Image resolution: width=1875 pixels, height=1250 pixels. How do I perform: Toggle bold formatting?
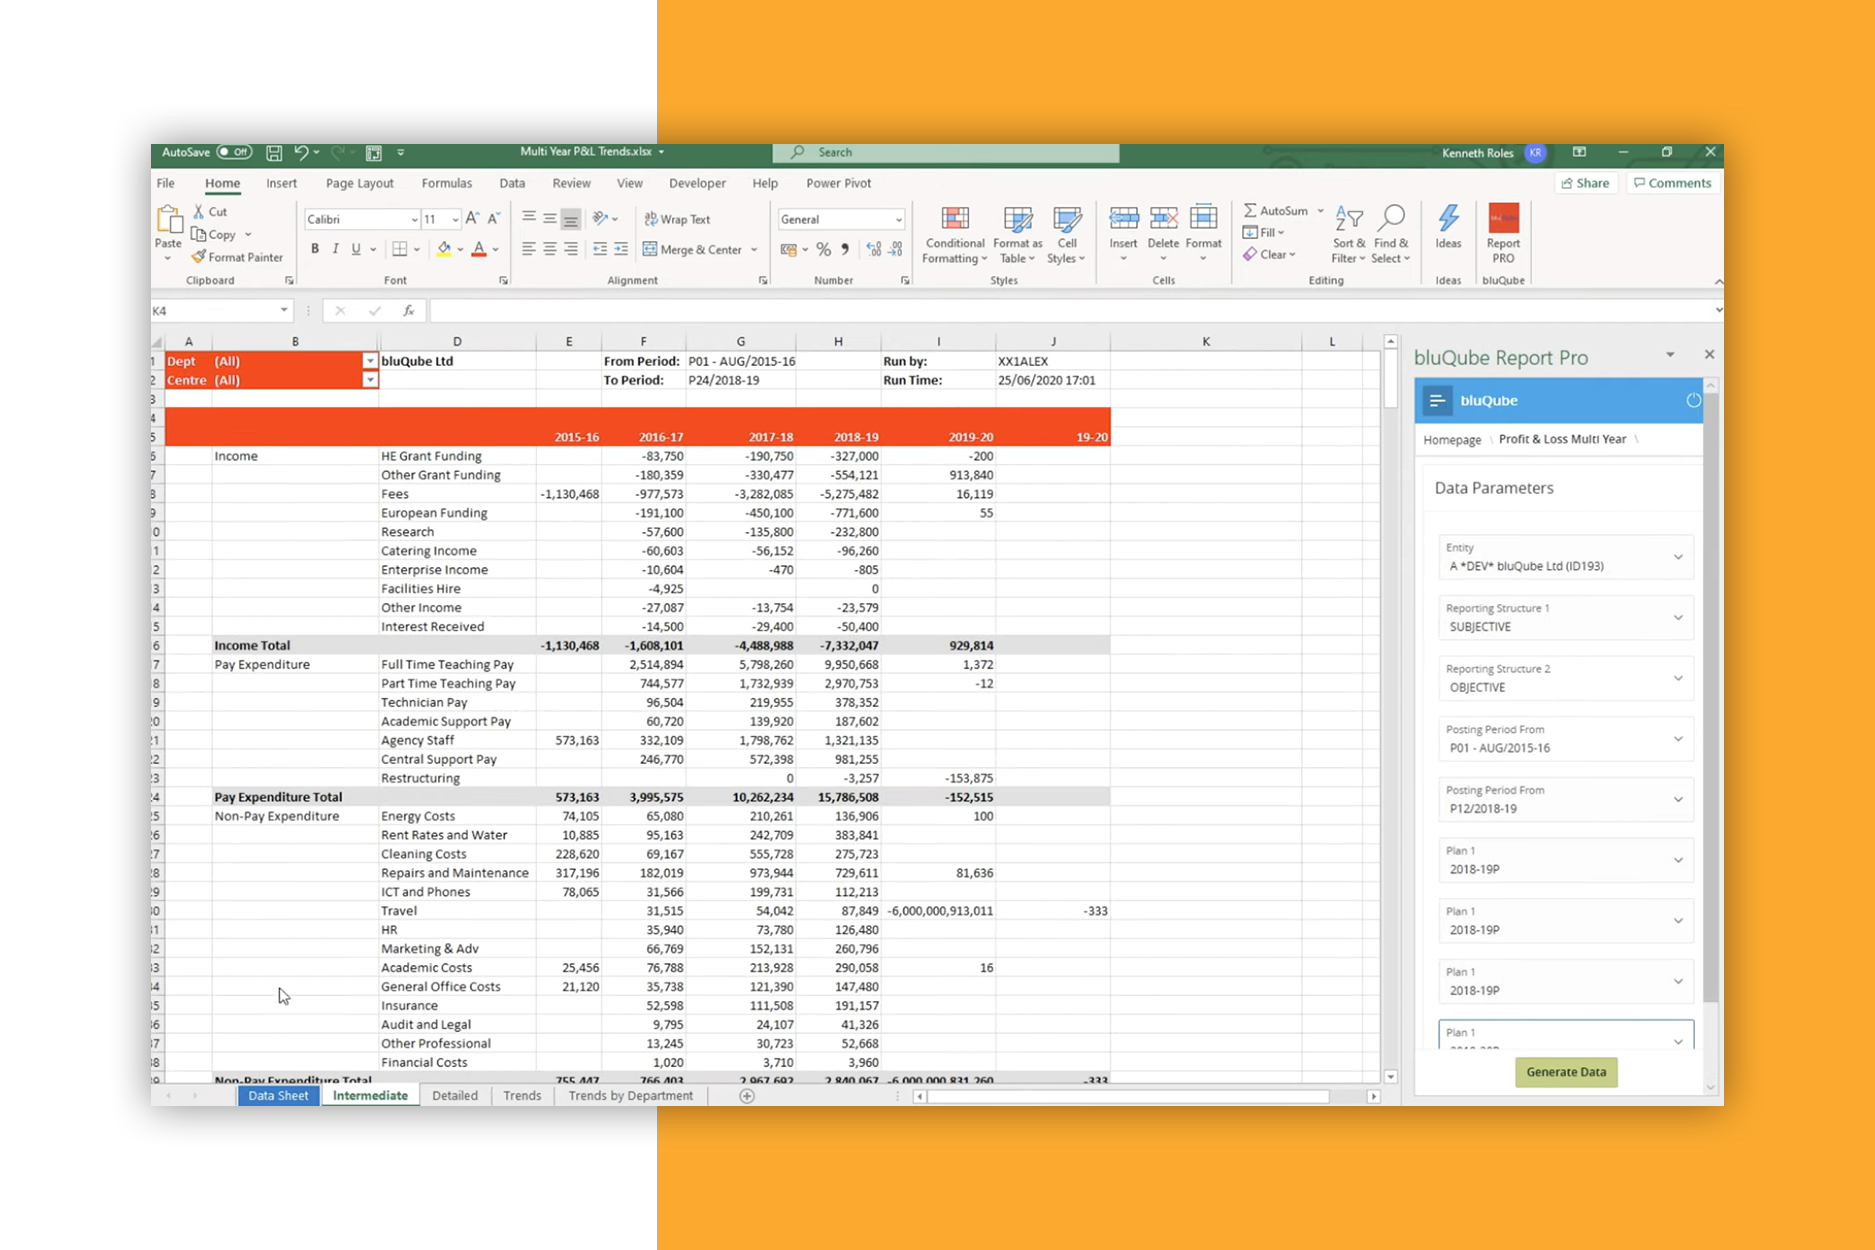(315, 249)
